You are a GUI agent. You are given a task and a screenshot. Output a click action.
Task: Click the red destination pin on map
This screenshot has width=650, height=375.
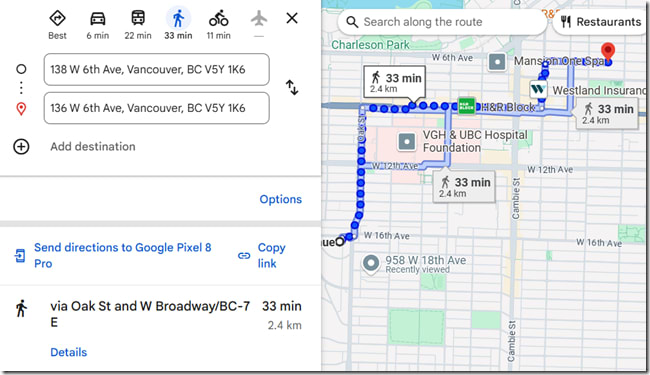(608, 52)
